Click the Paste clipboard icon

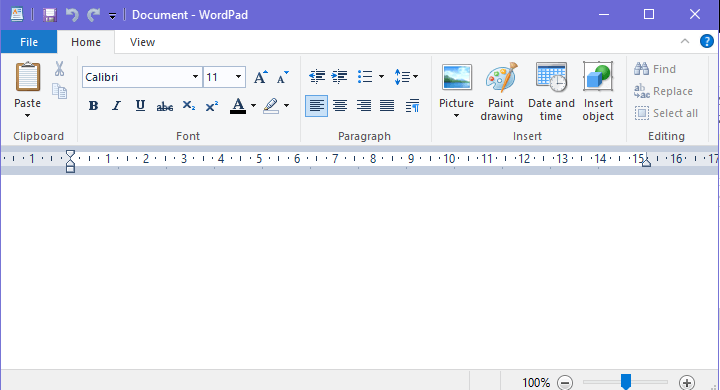tap(28, 77)
